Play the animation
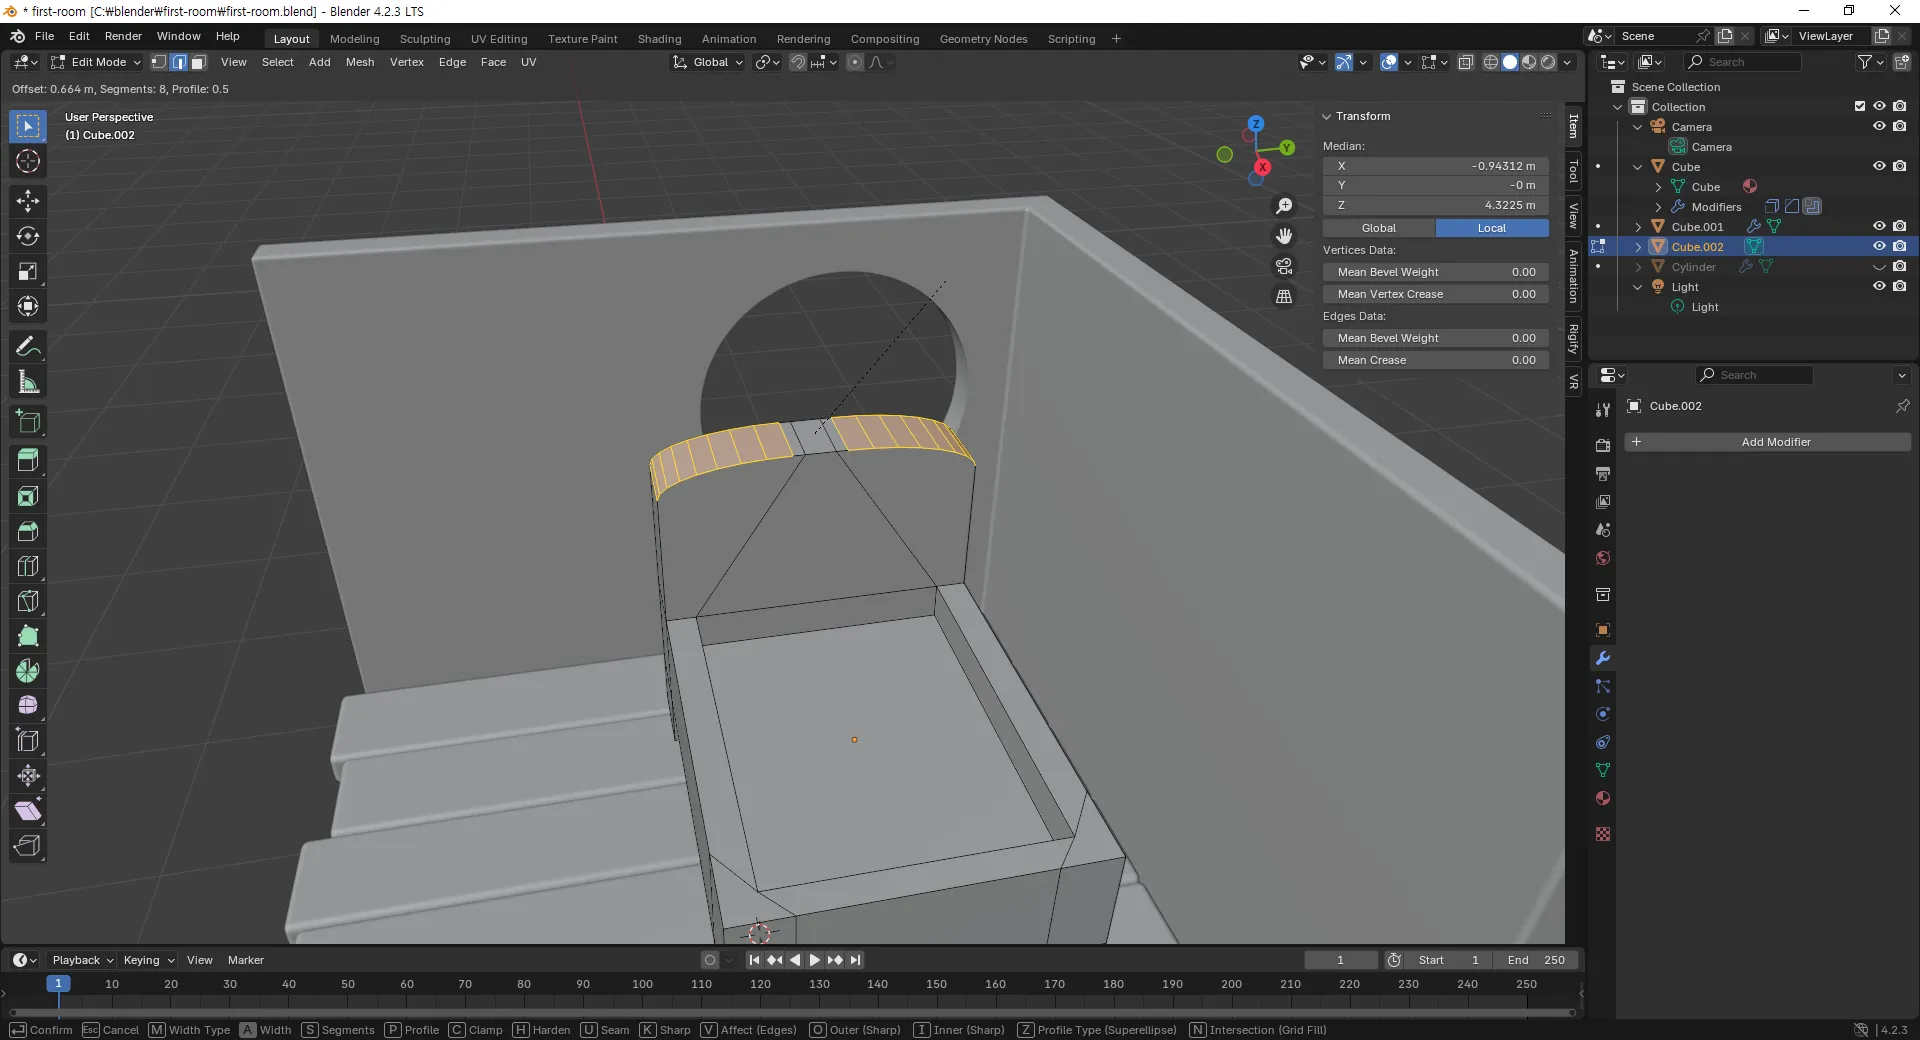This screenshot has width=1920, height=1040. pyautogui.click(x=814, y=960)
